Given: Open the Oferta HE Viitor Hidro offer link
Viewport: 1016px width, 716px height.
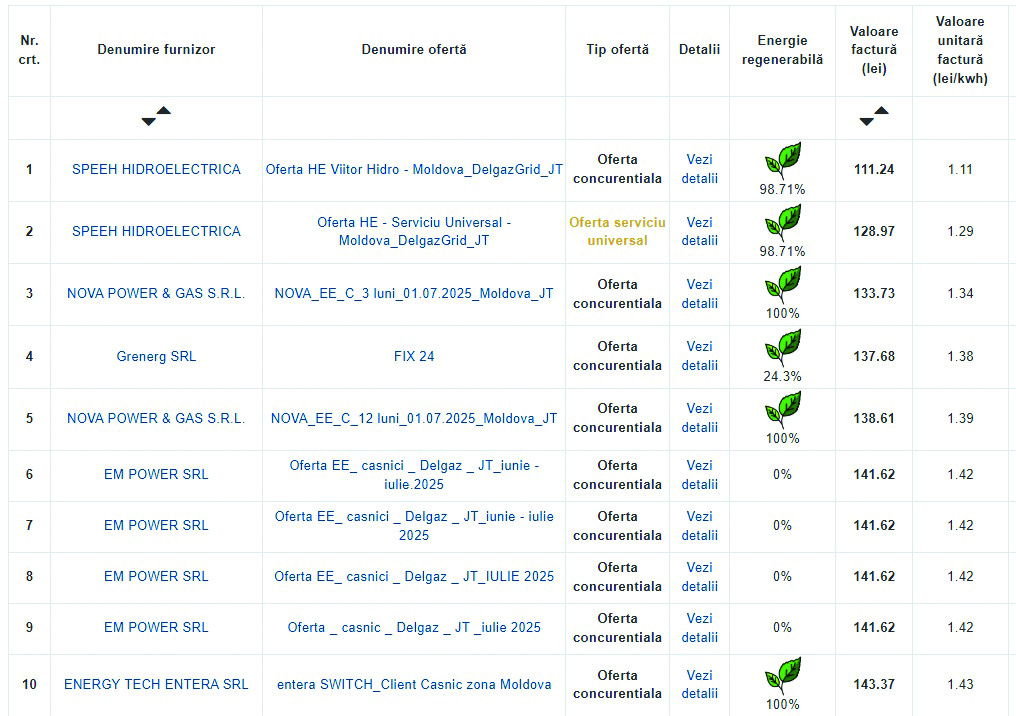Looking at the screenshot, I should click(x=414, y=169).
